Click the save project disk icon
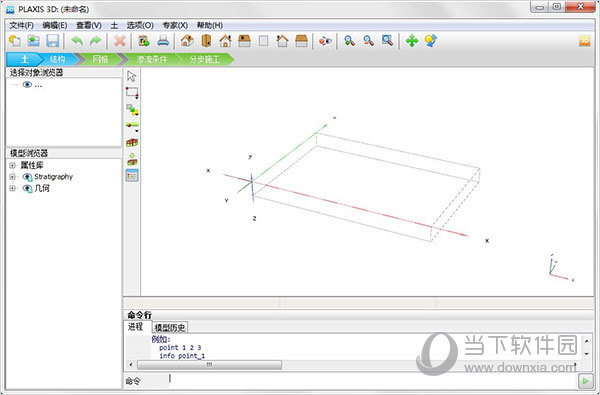Image resolution: width=600 pixels, height=395 pixels. pyautogui.click(x=52, y=41)
